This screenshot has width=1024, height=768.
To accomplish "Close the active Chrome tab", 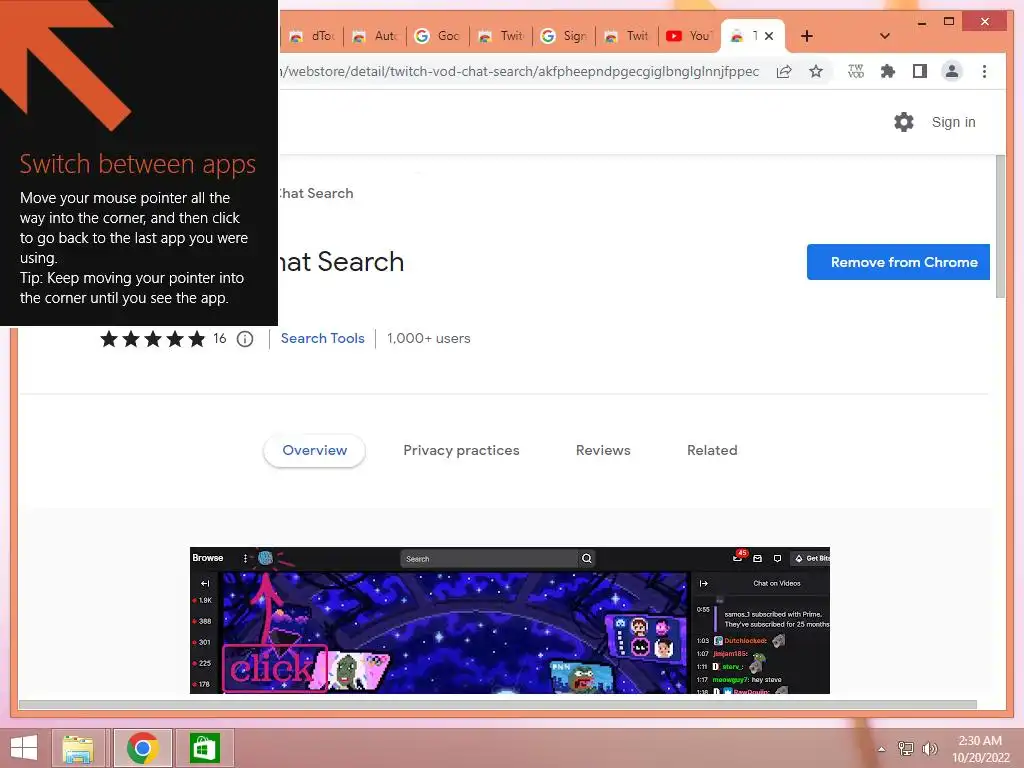I will (769, 36).
